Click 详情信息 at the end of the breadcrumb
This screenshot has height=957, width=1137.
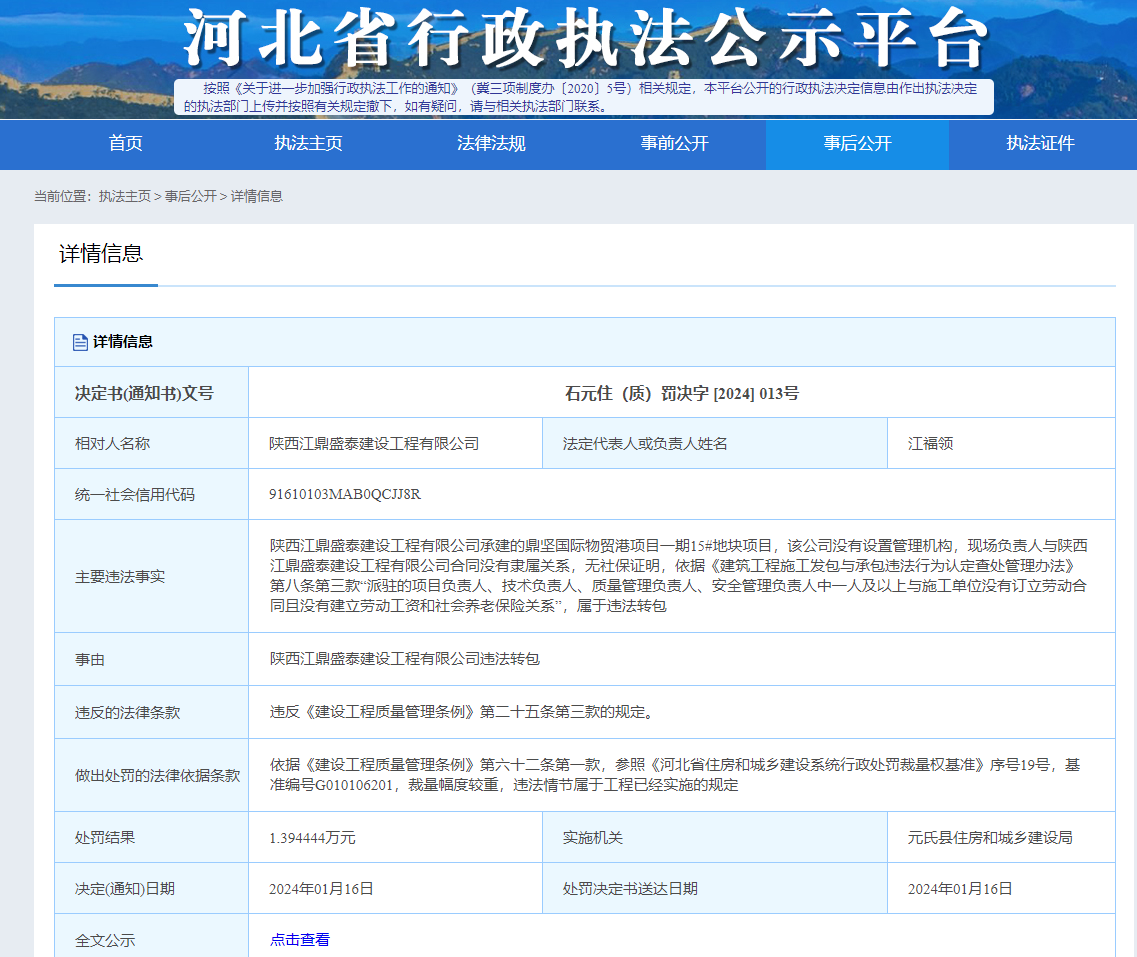(257, 196)
